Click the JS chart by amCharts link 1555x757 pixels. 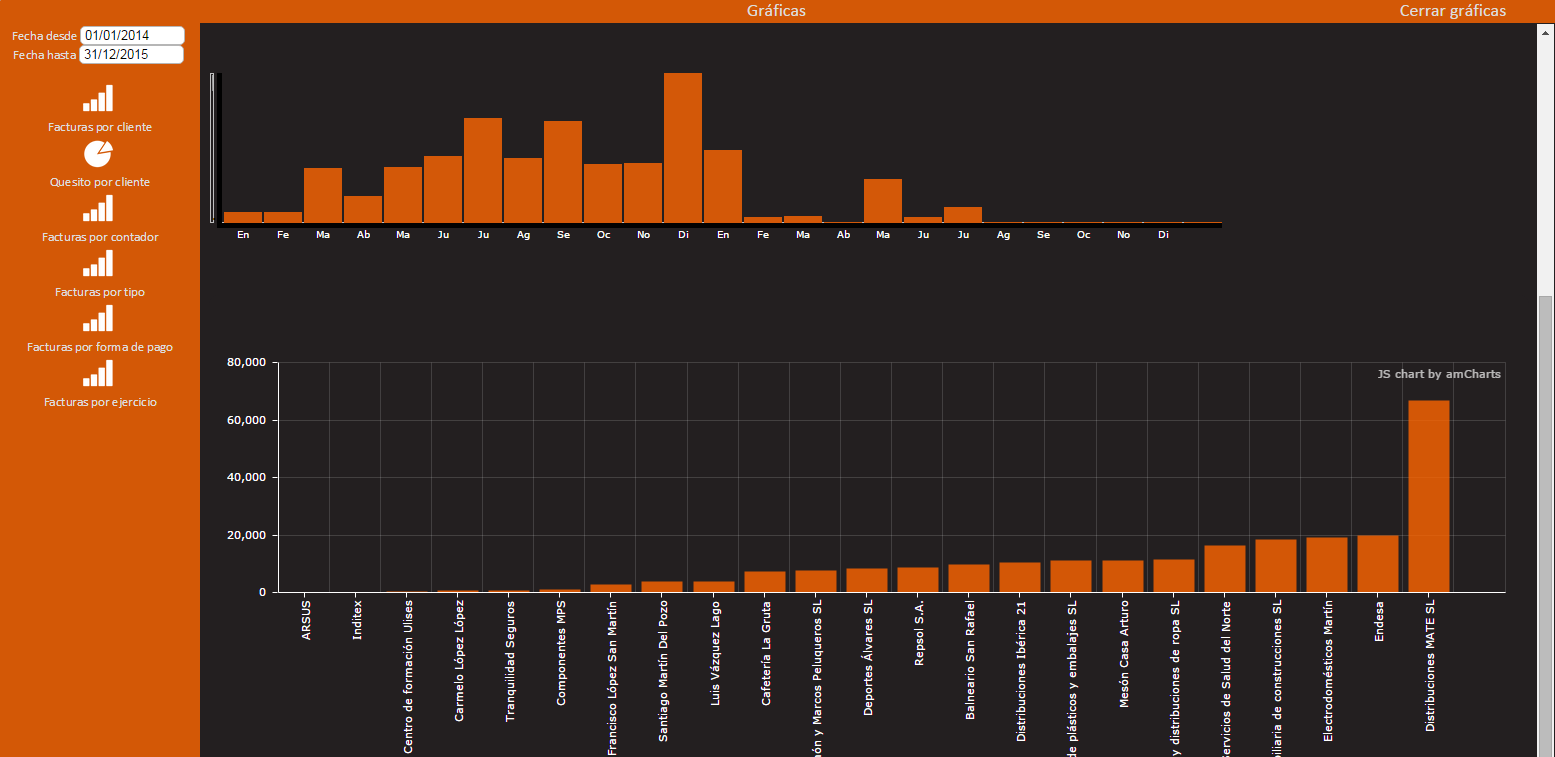click(x=1438, y=374)
